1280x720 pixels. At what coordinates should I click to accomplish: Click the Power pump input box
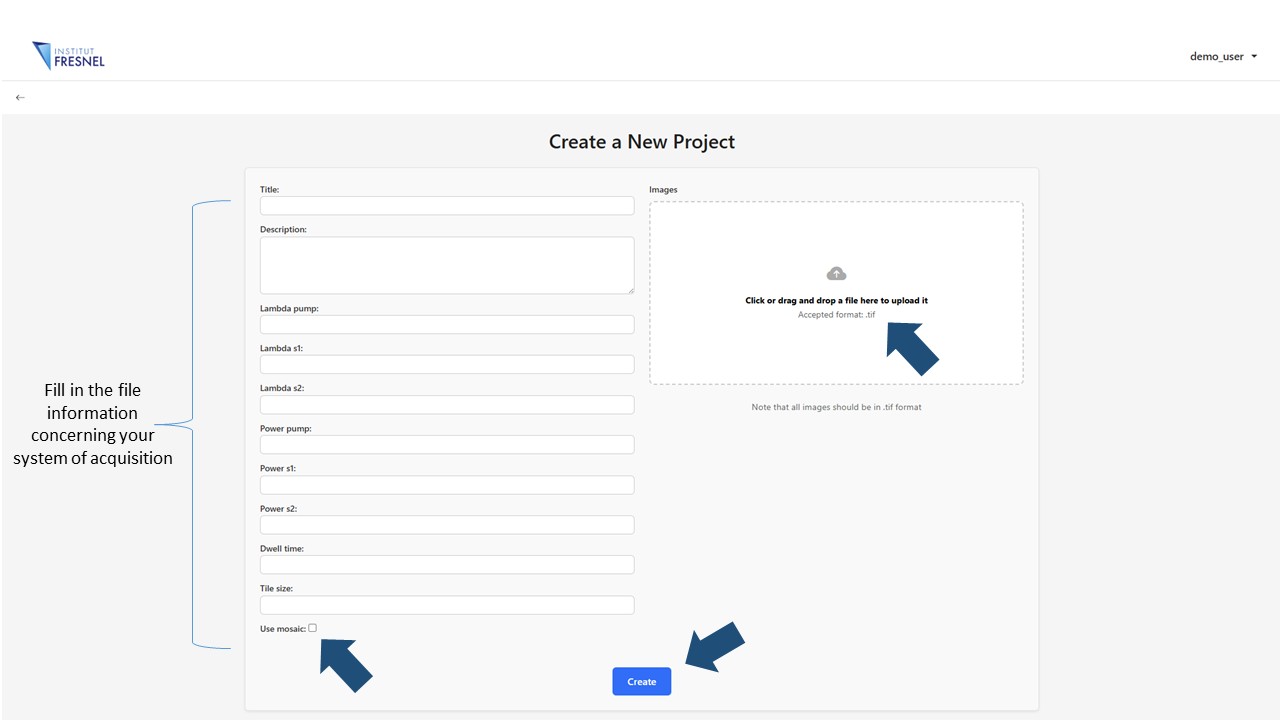447,444
